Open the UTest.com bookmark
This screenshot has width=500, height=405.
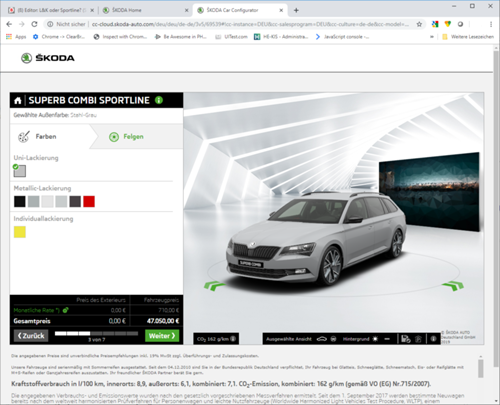(x=232, y=37)
